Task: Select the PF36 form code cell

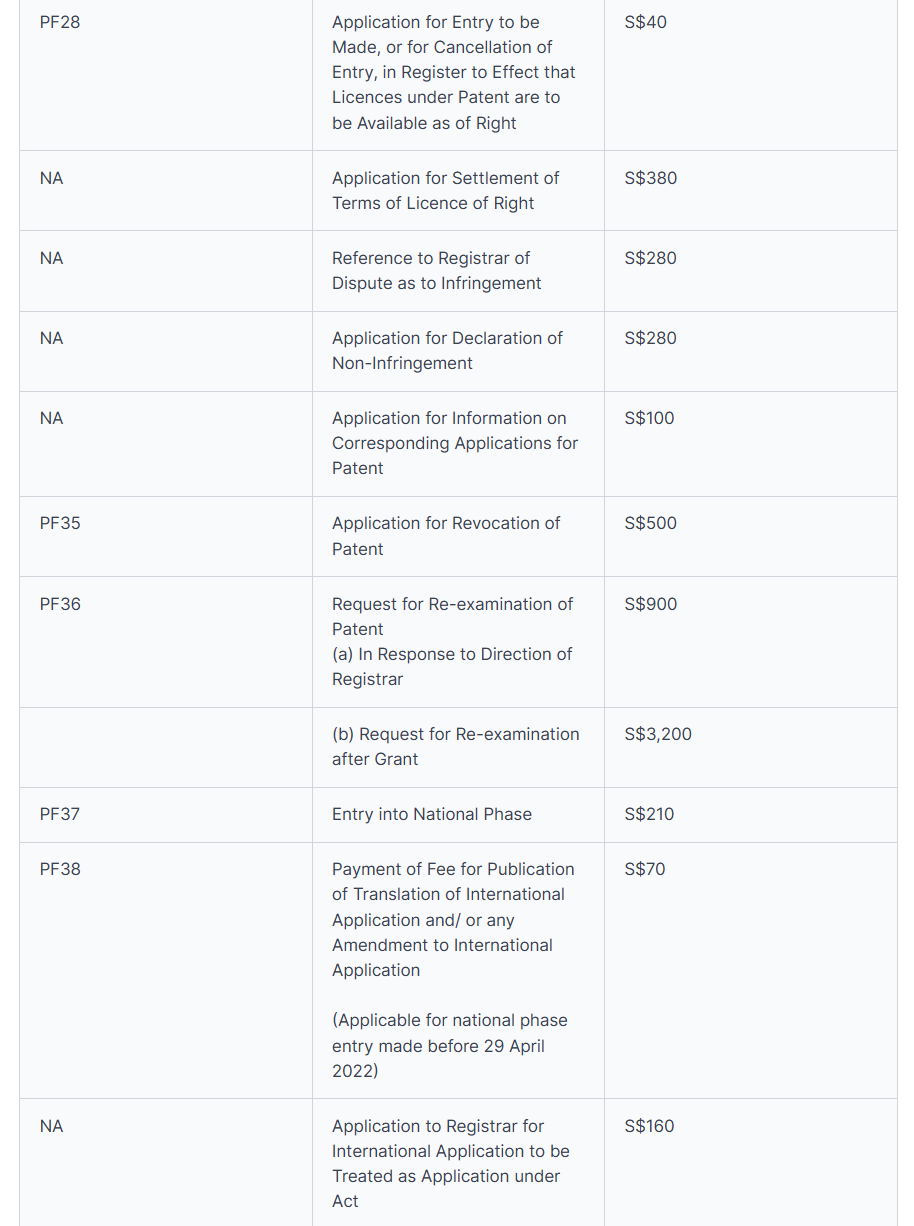Action: 60,604
